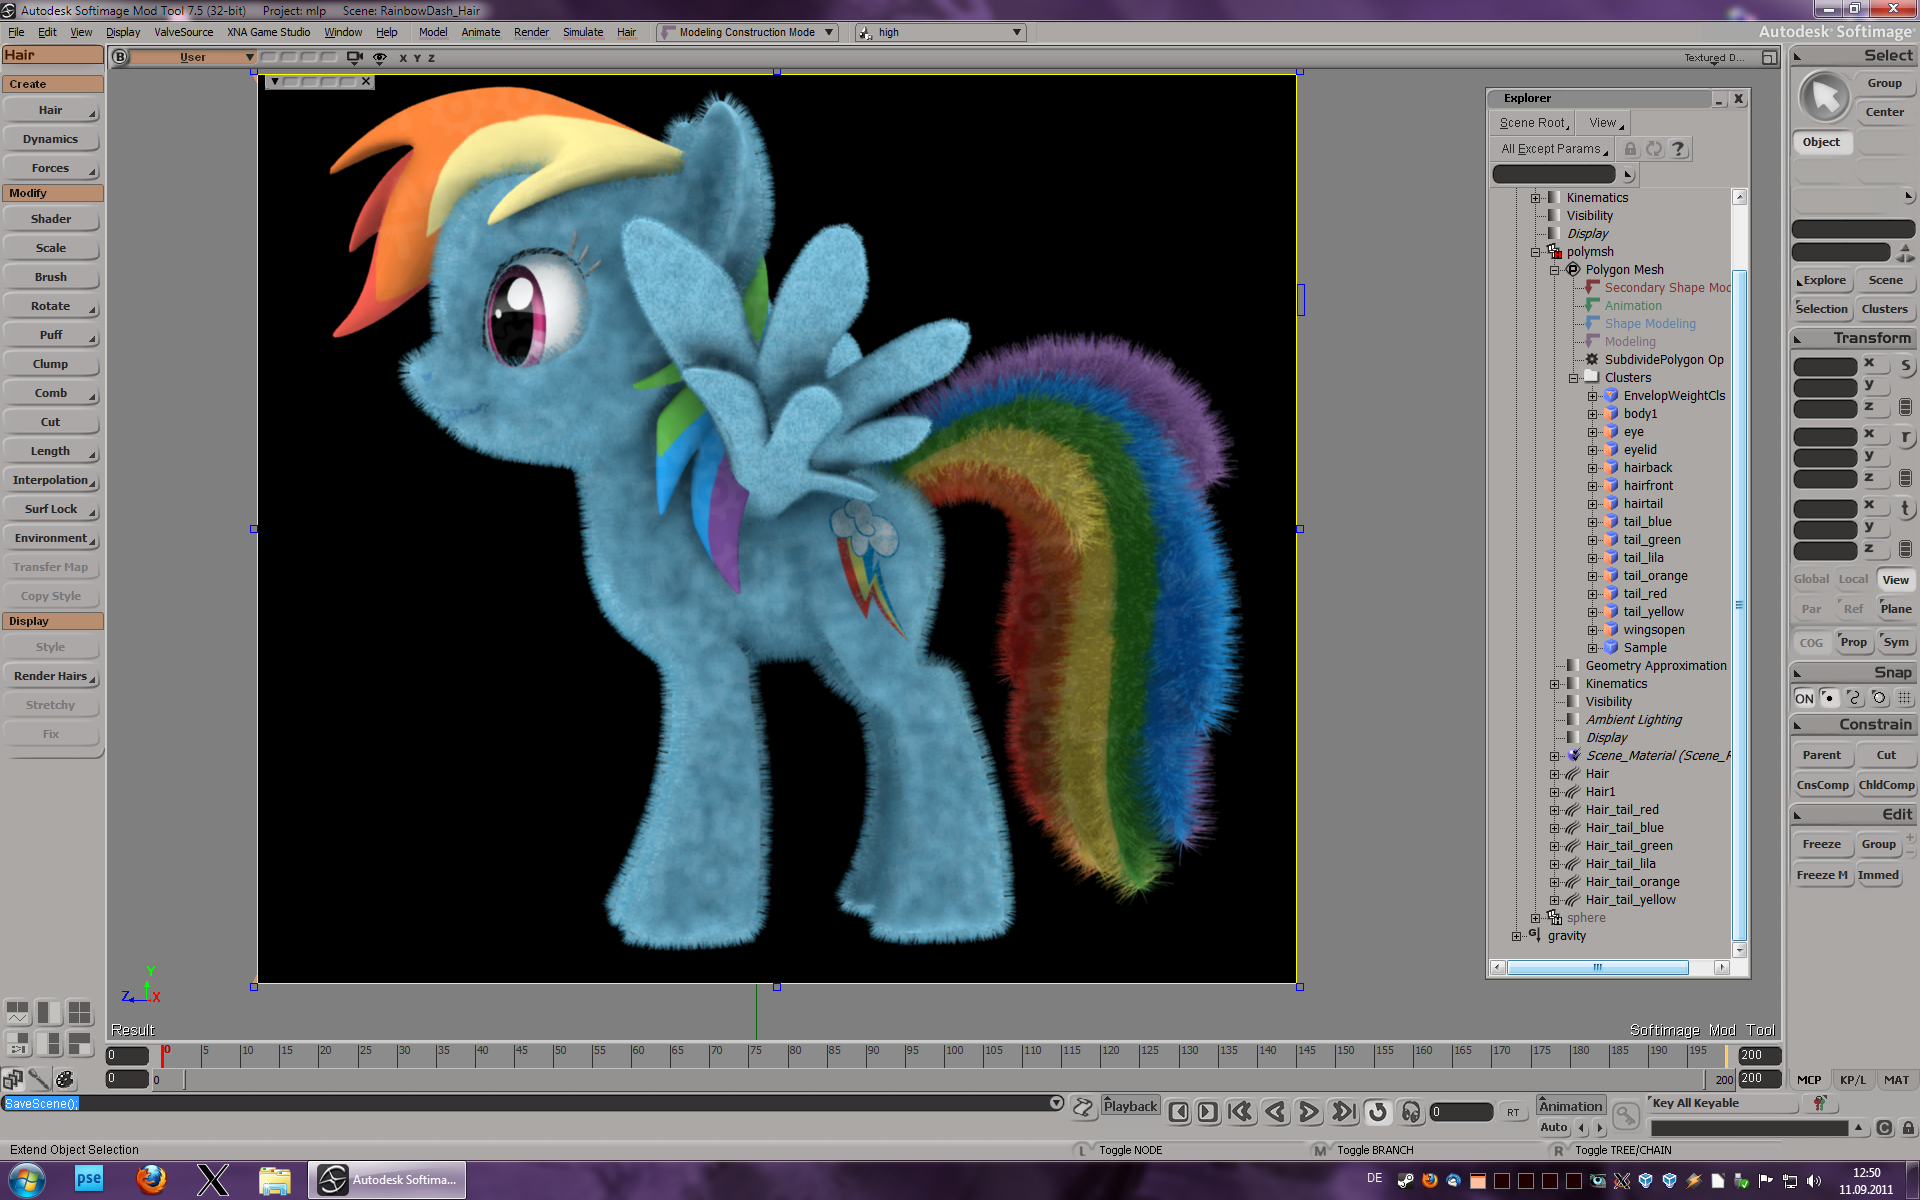
Task: Click the Rotate tool r icon
Action: (x=1905, y=437)
